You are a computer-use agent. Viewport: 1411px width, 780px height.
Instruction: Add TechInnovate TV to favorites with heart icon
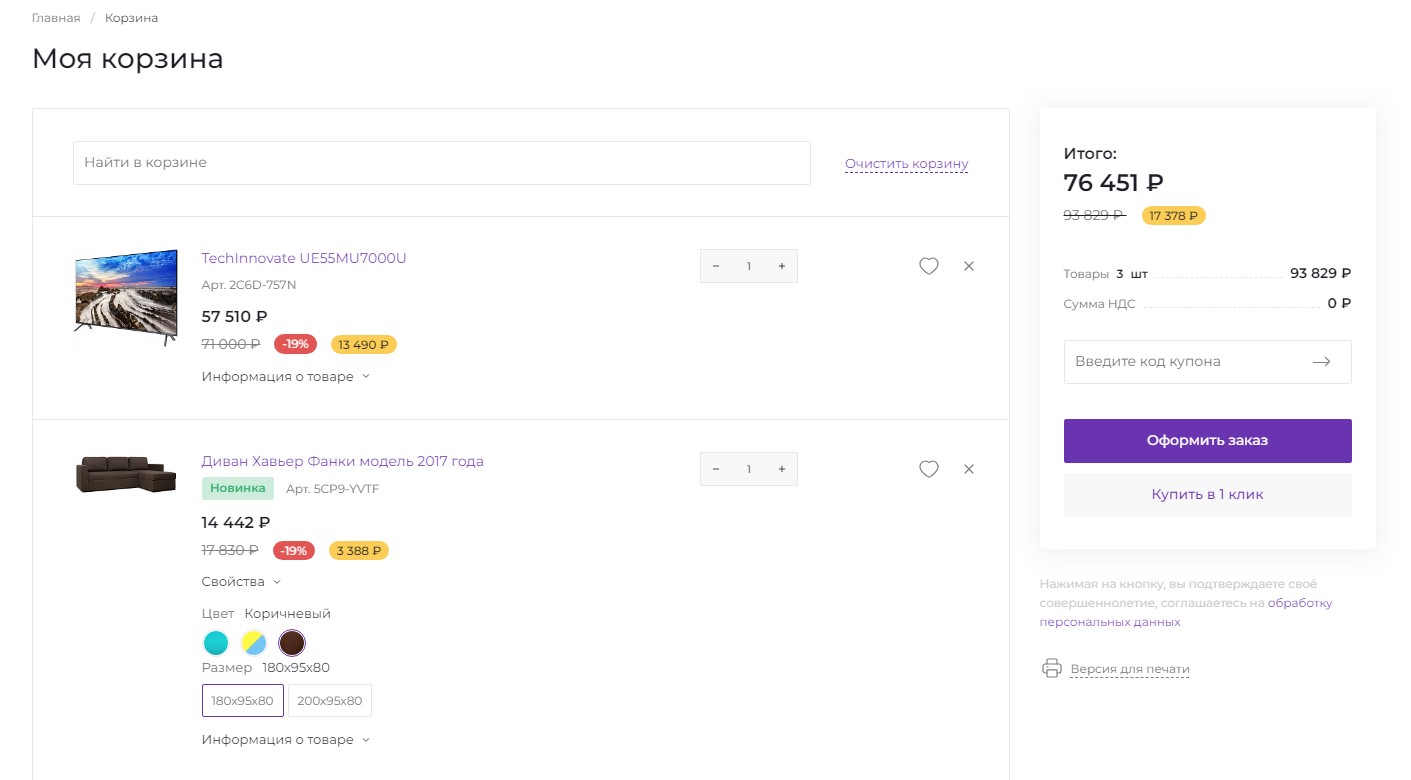point(928,266)
